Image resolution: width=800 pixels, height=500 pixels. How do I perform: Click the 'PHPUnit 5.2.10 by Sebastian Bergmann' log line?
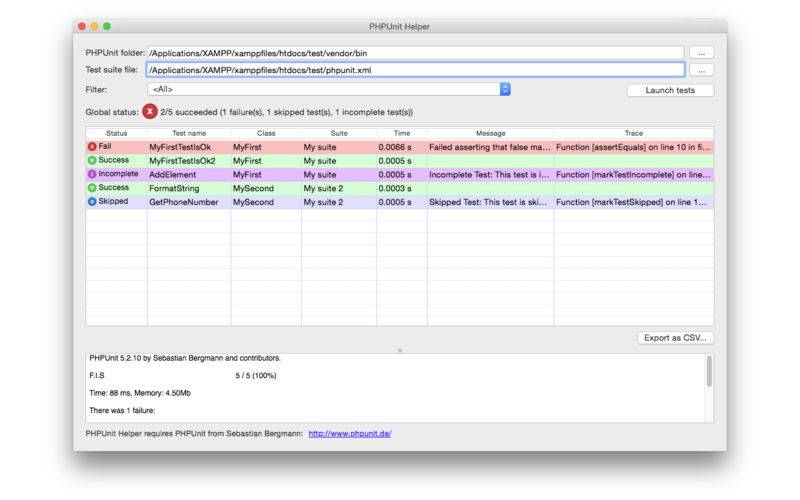185,358
